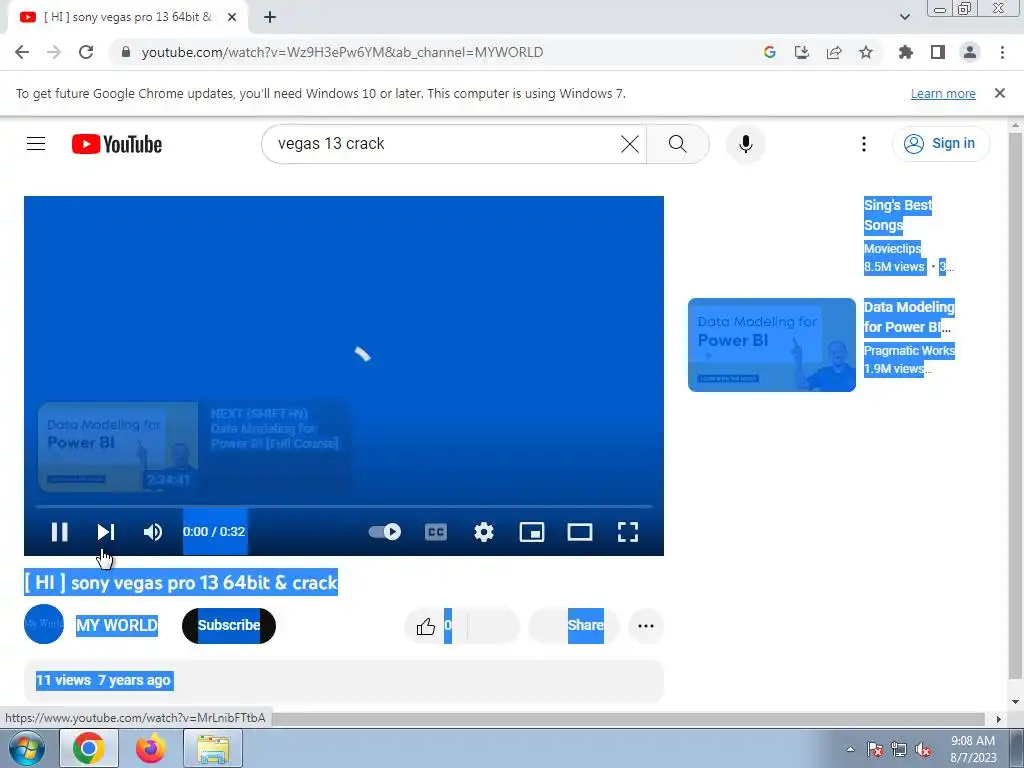Clear the search query with X
This screenshot has width=1024, height=768.
[630, 144]
